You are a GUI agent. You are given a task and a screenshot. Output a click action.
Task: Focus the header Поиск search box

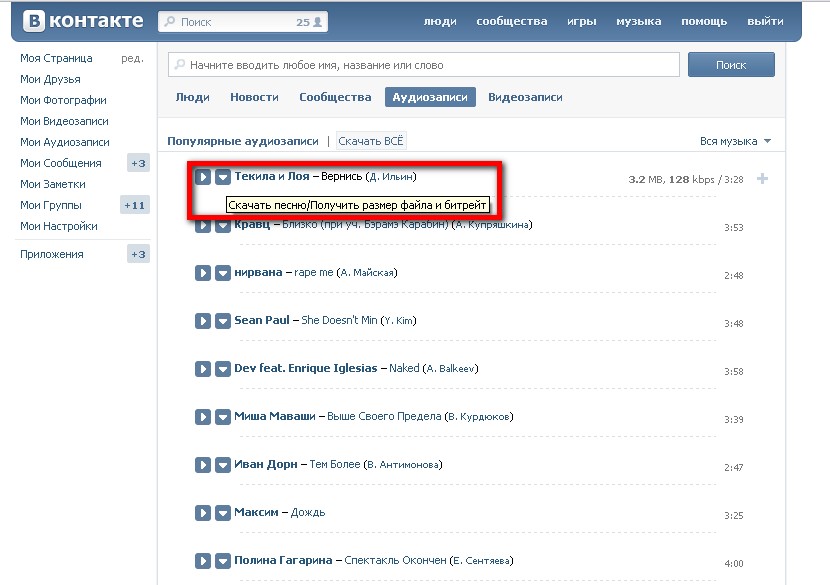click(x=242, y=22)
